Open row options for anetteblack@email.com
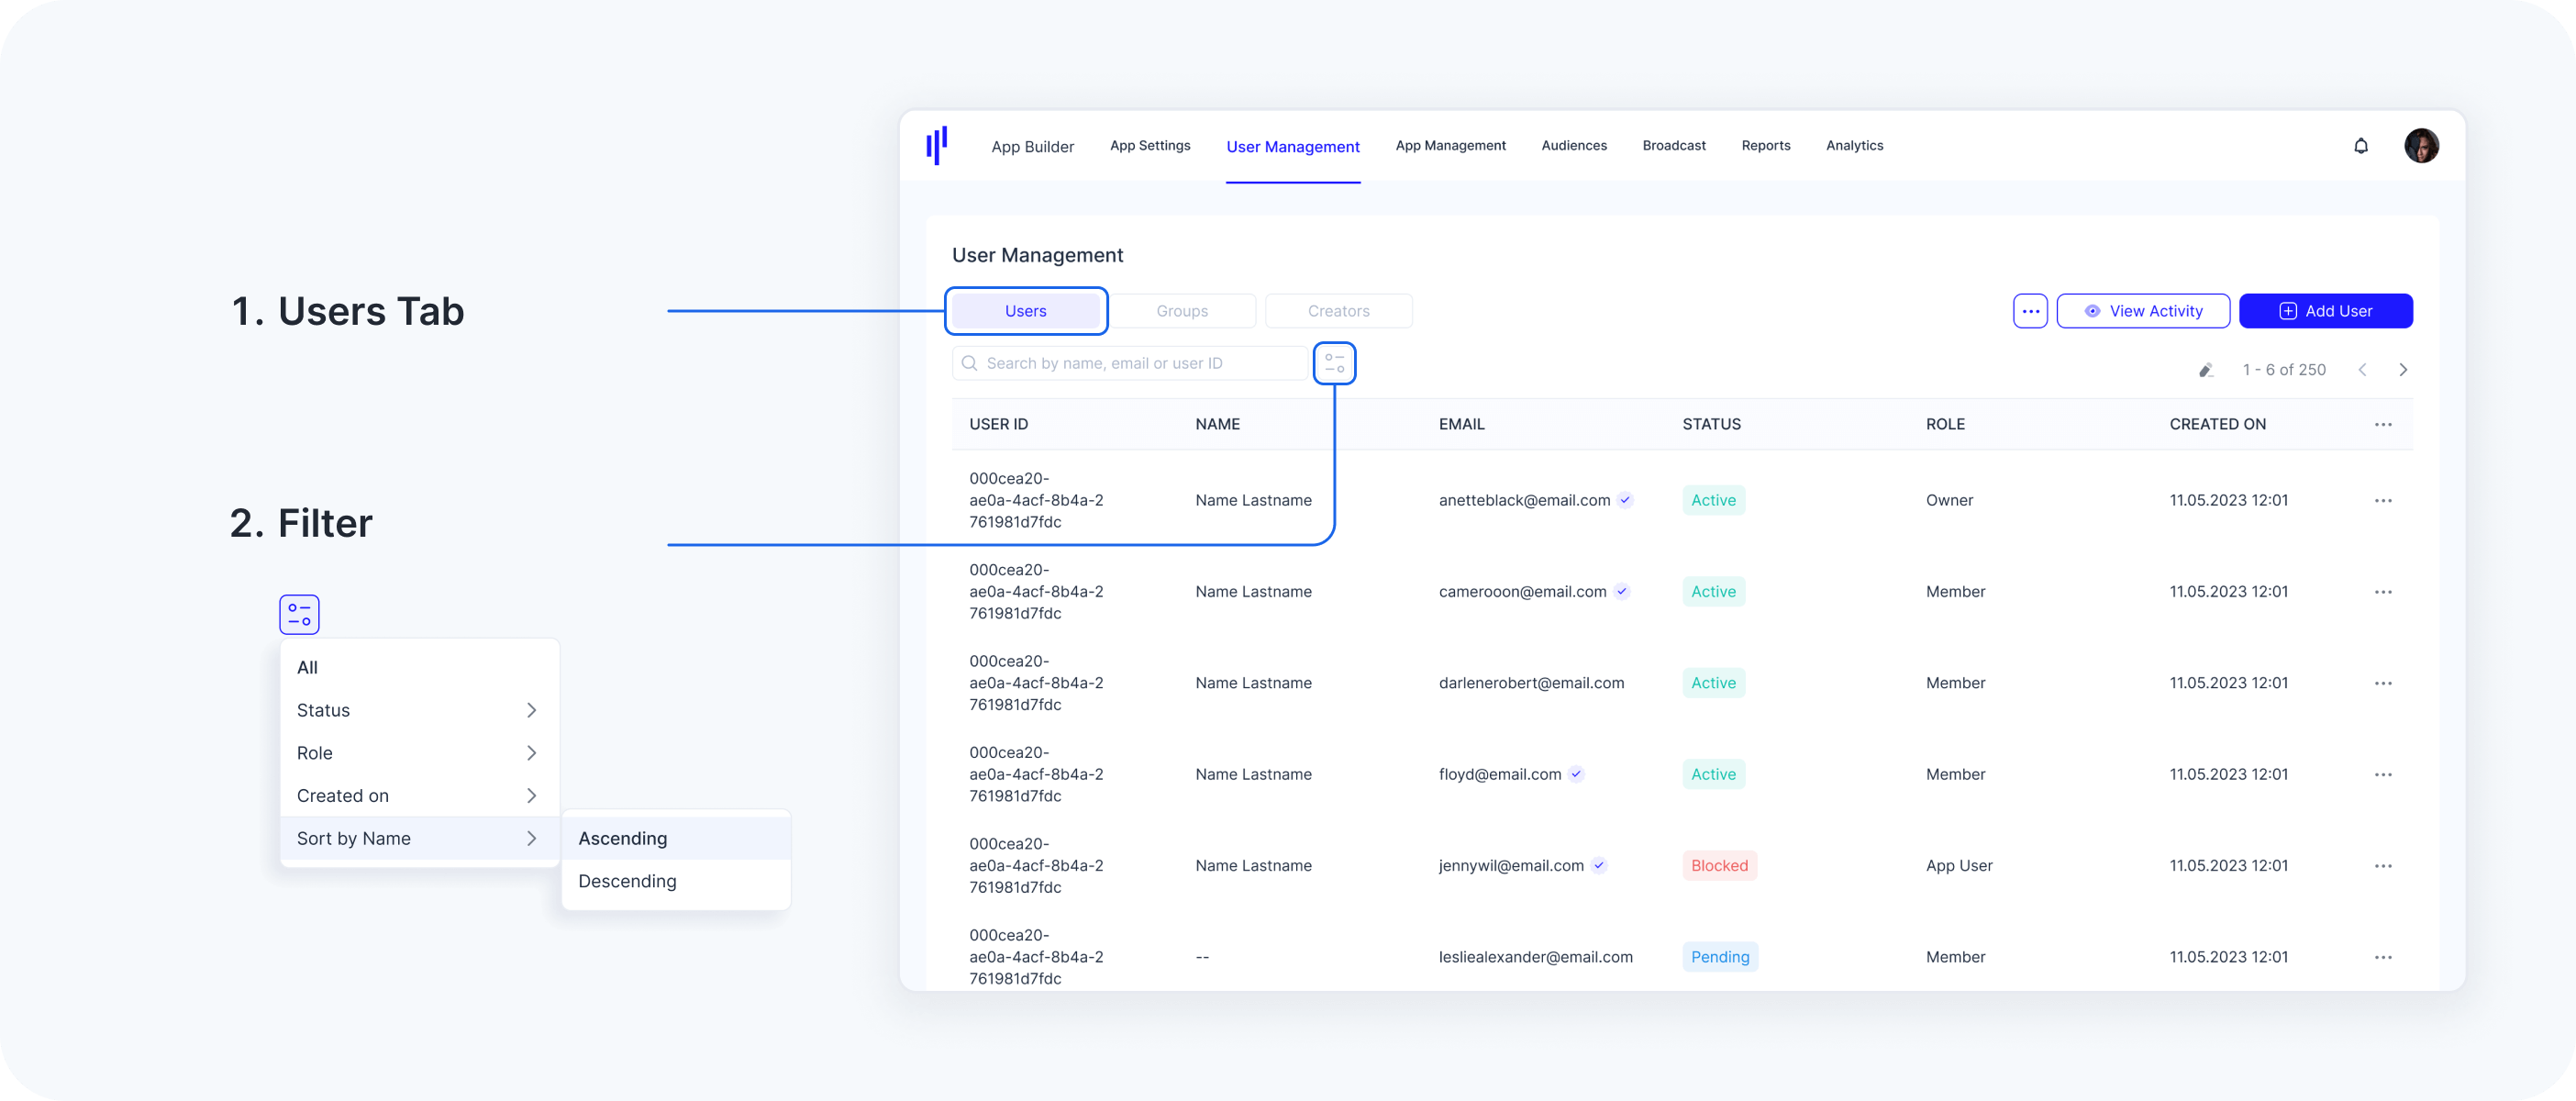Image resolution: width=2576 pixels, height=1101 pixels. tap(2383, 500)
